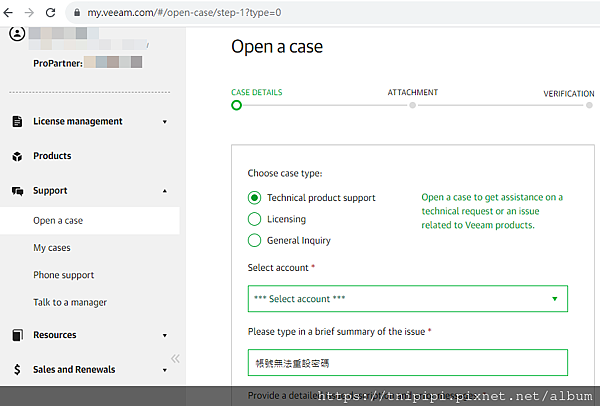Click the Attachment step marker

click(412, 105)
